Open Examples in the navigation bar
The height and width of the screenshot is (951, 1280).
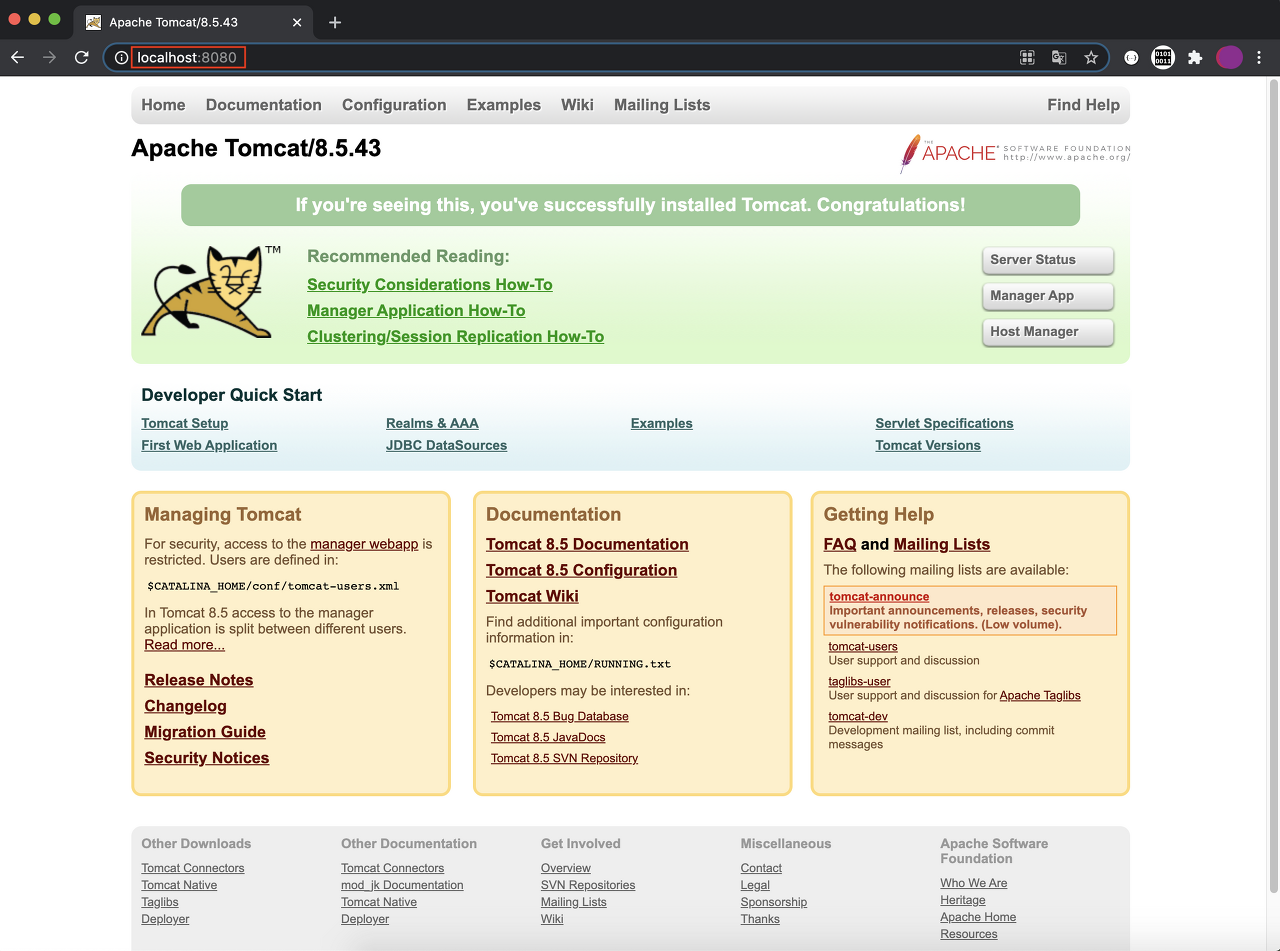click(504, 105)
